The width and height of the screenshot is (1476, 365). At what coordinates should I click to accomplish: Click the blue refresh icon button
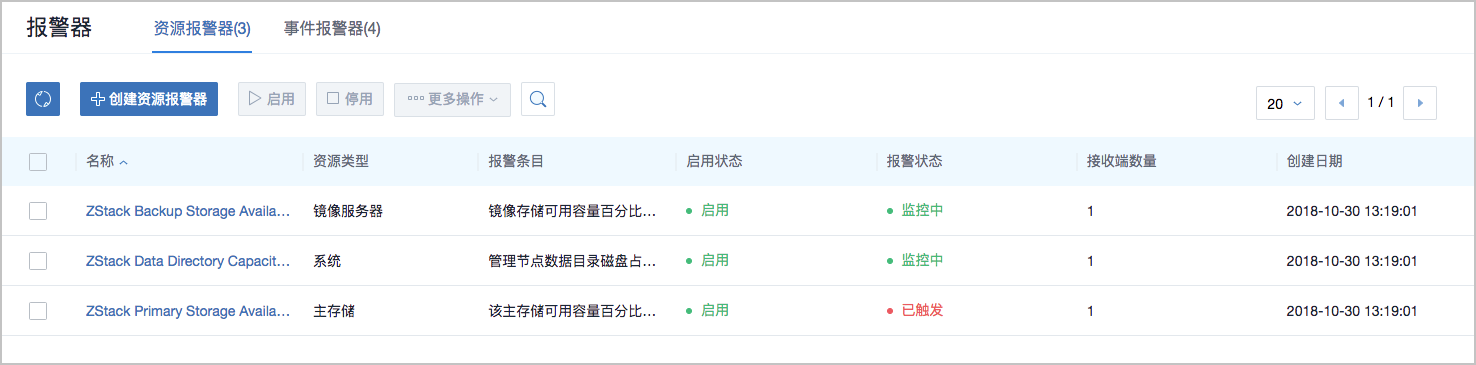coord(43,99)
